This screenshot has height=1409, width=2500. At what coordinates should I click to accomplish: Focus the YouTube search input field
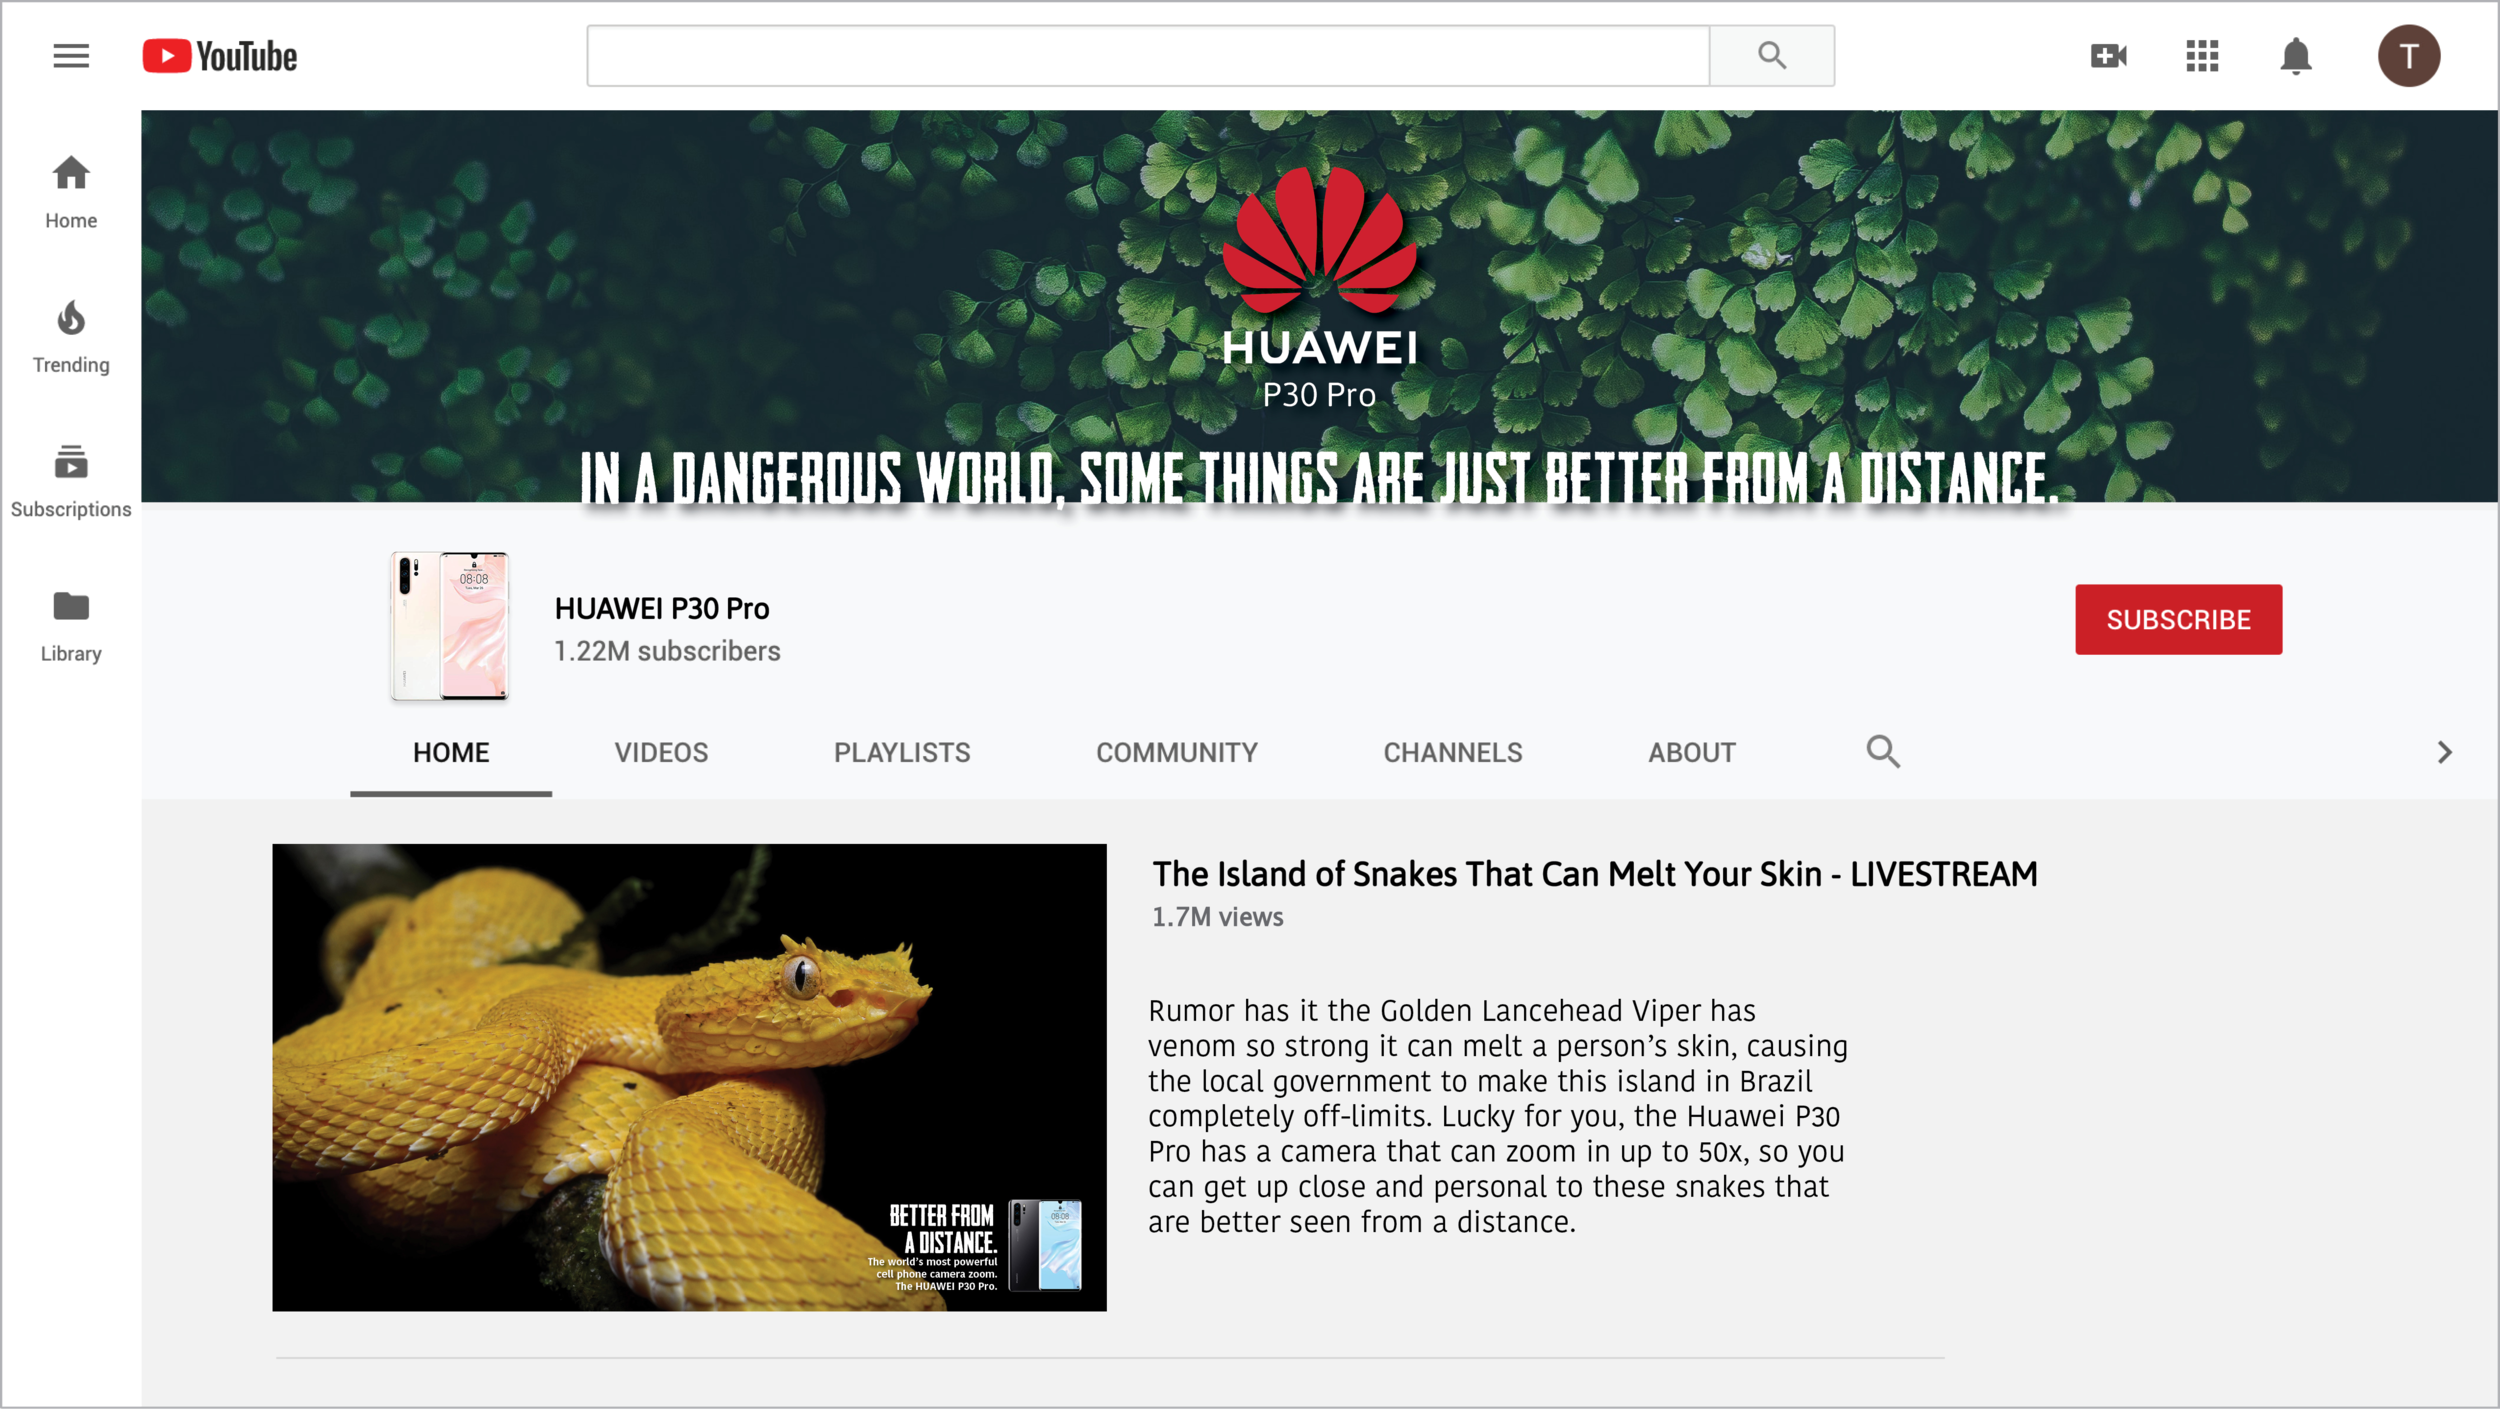pyautogui.click(x=1148, y=56)
